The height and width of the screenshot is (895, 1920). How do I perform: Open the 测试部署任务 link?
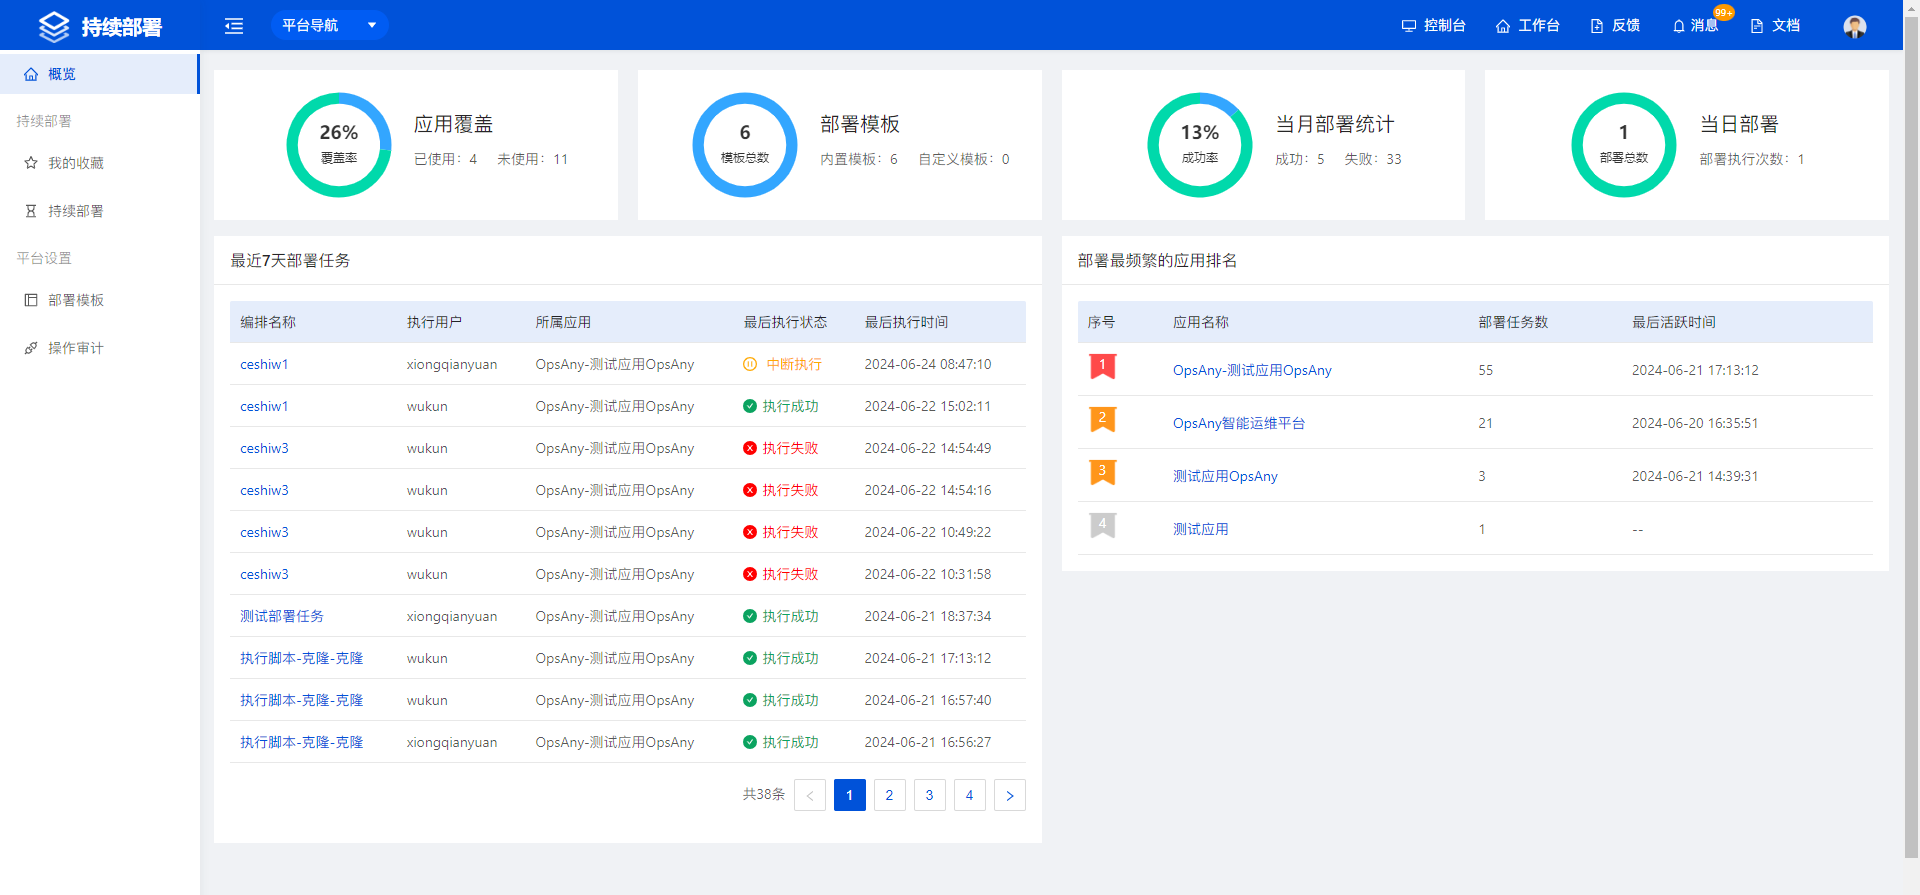282,616
